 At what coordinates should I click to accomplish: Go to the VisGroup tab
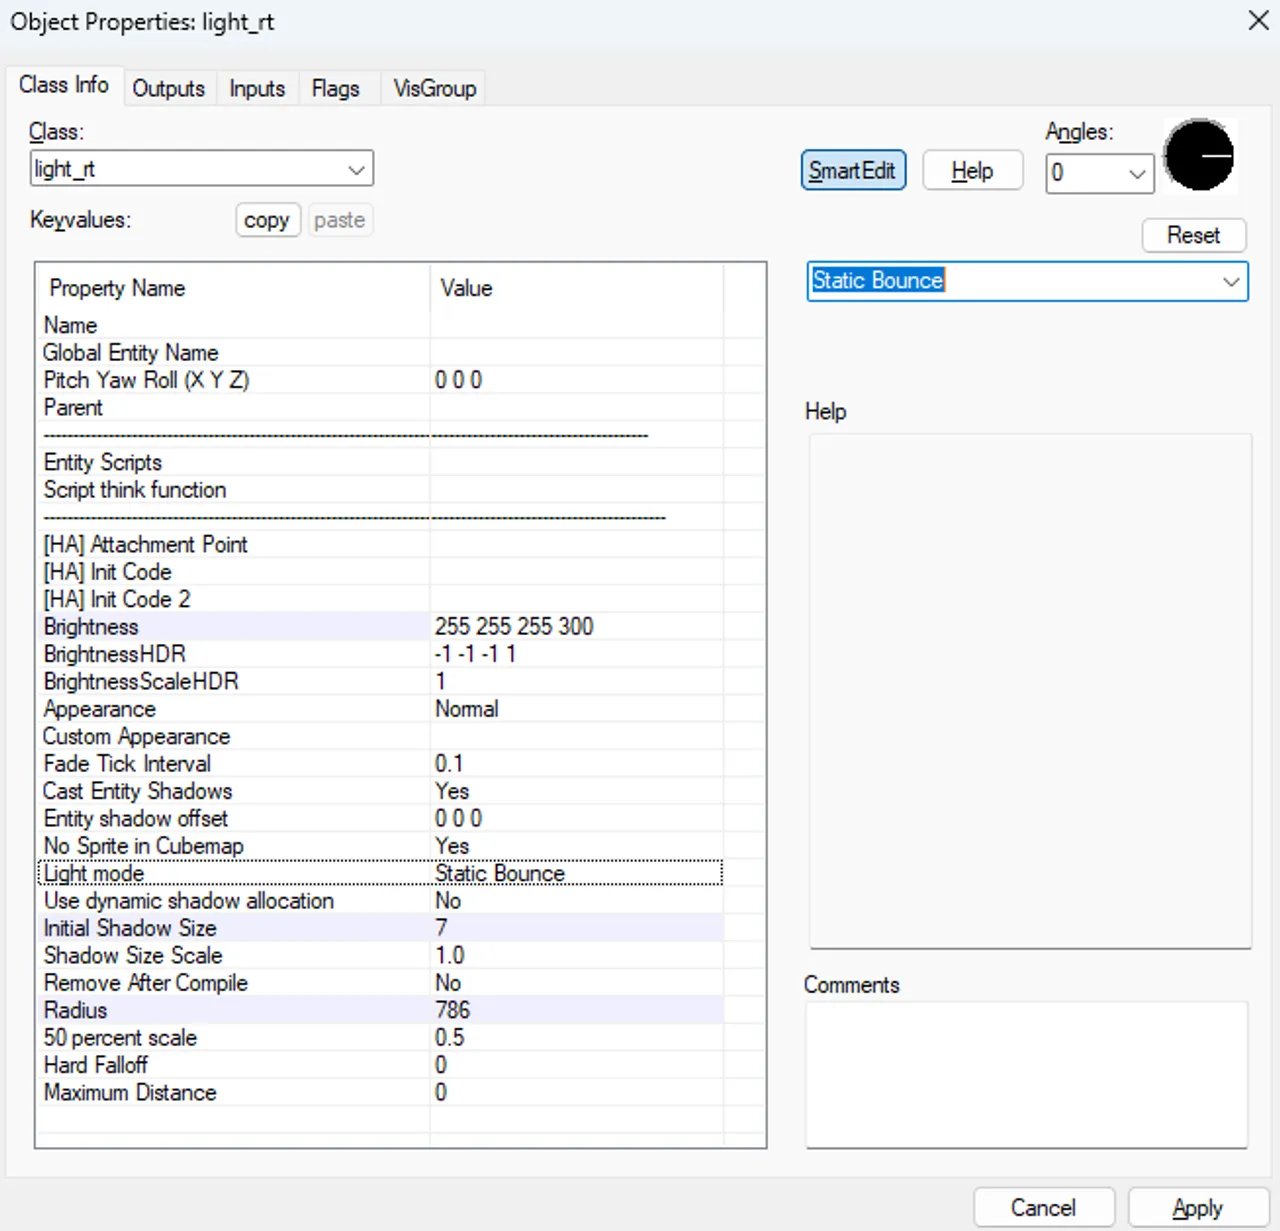pyautogui.click(x=434, y=89)
